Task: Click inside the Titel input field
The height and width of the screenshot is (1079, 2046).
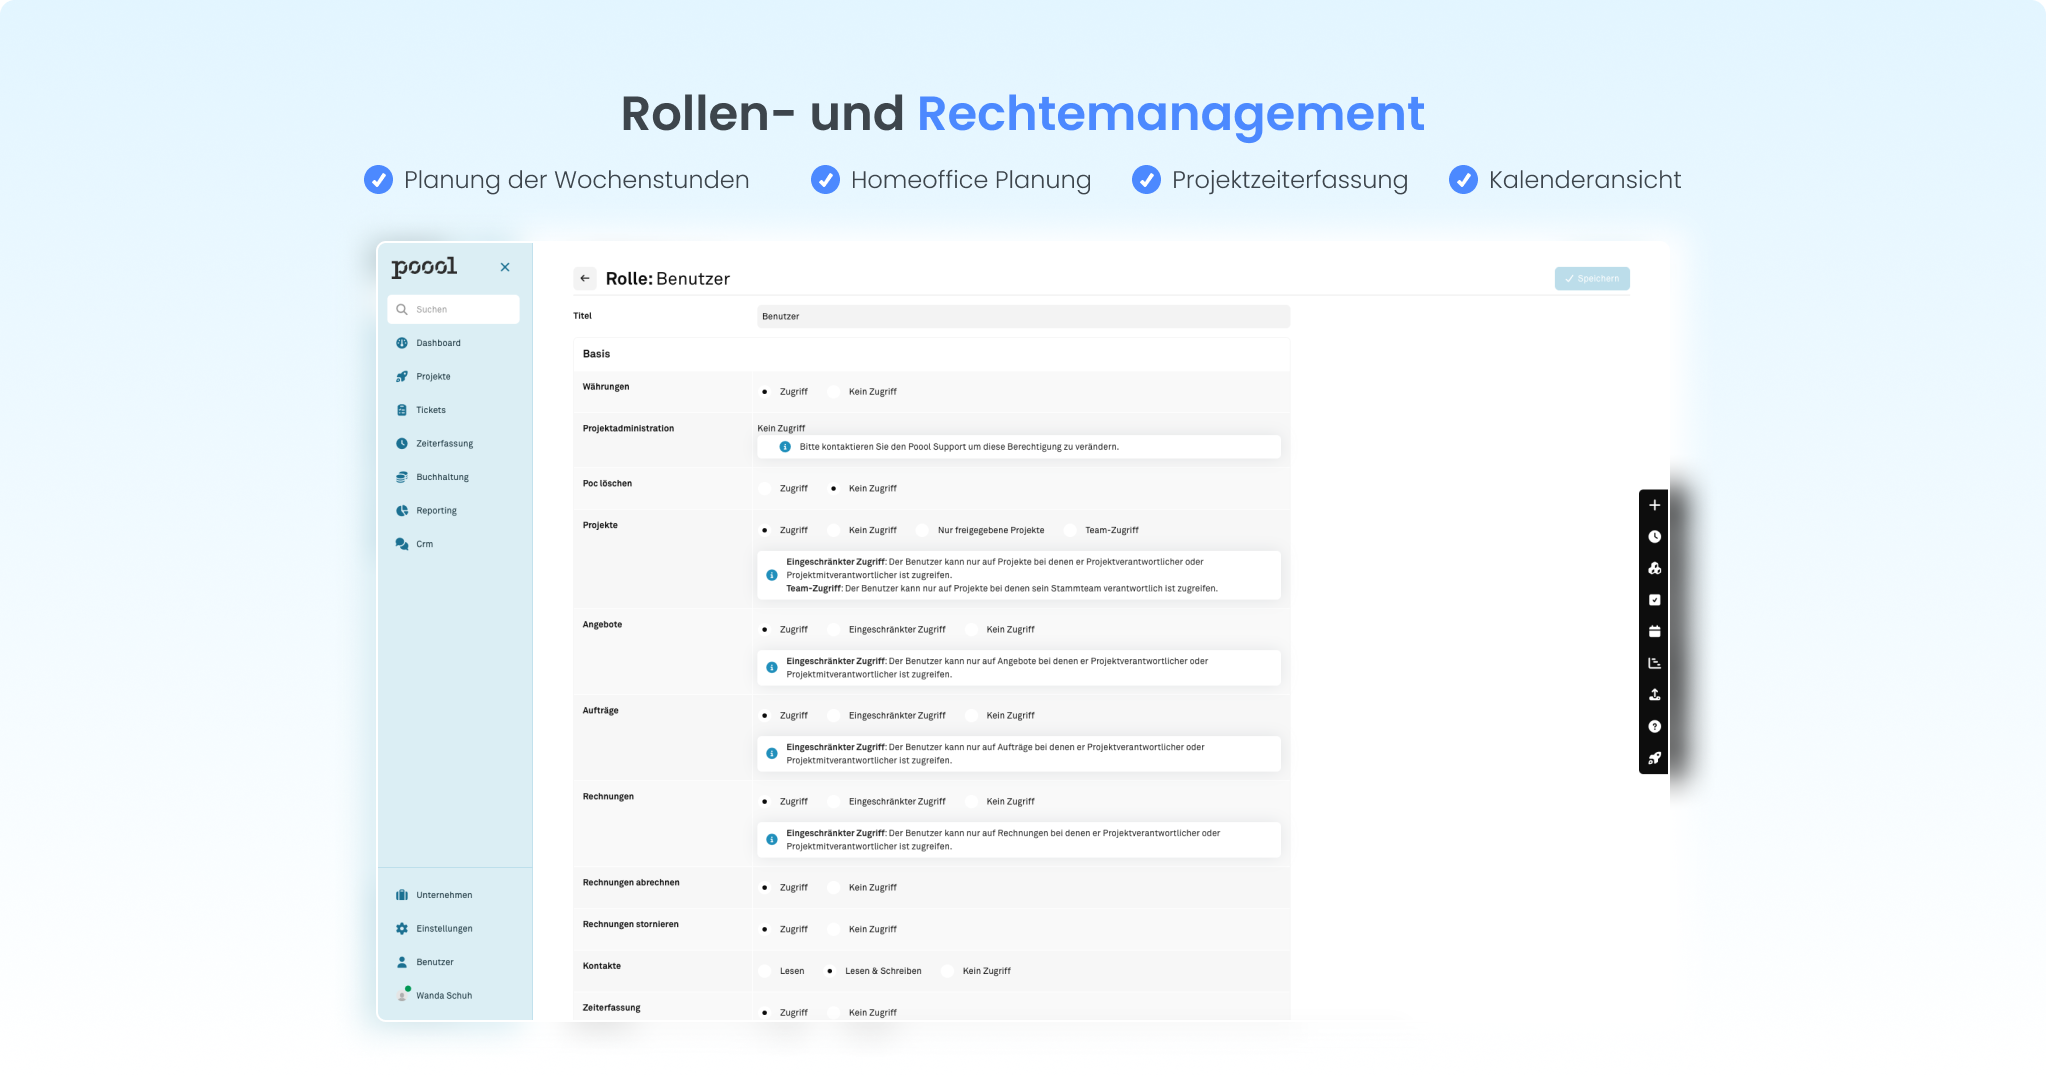Action: tap(1022, 316)
